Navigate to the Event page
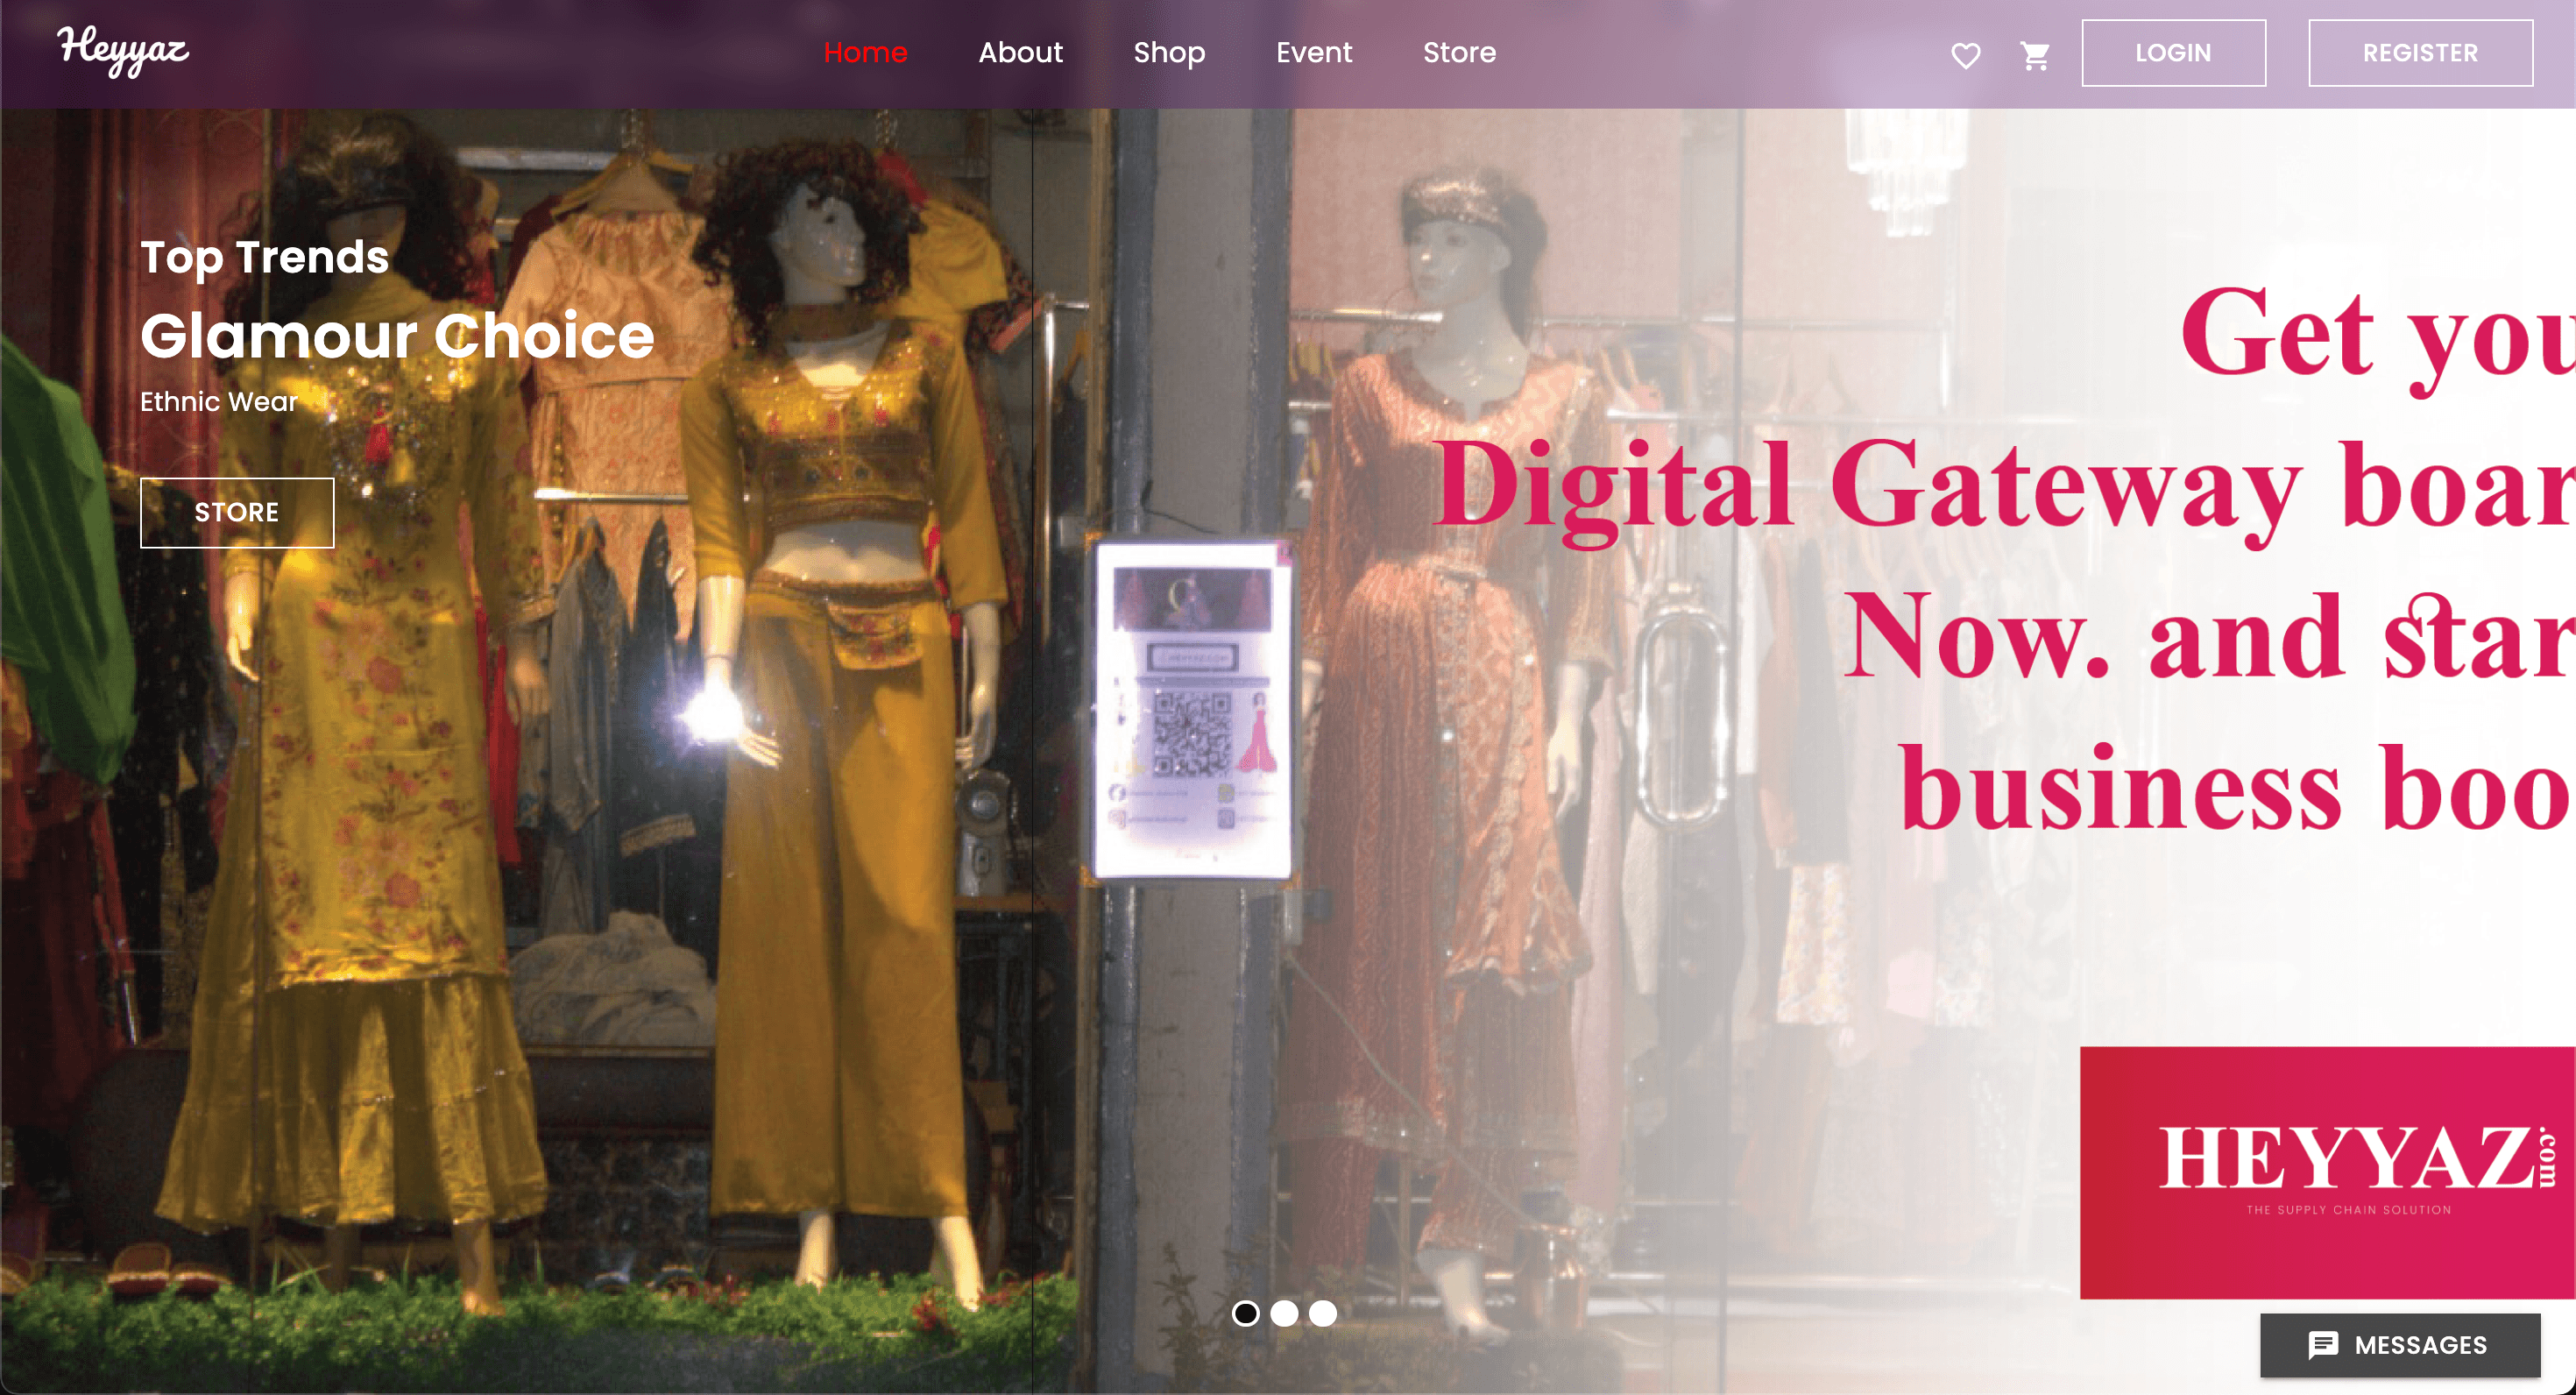The width and height of the screenshot is (2576, 1395). [1313, 52]
